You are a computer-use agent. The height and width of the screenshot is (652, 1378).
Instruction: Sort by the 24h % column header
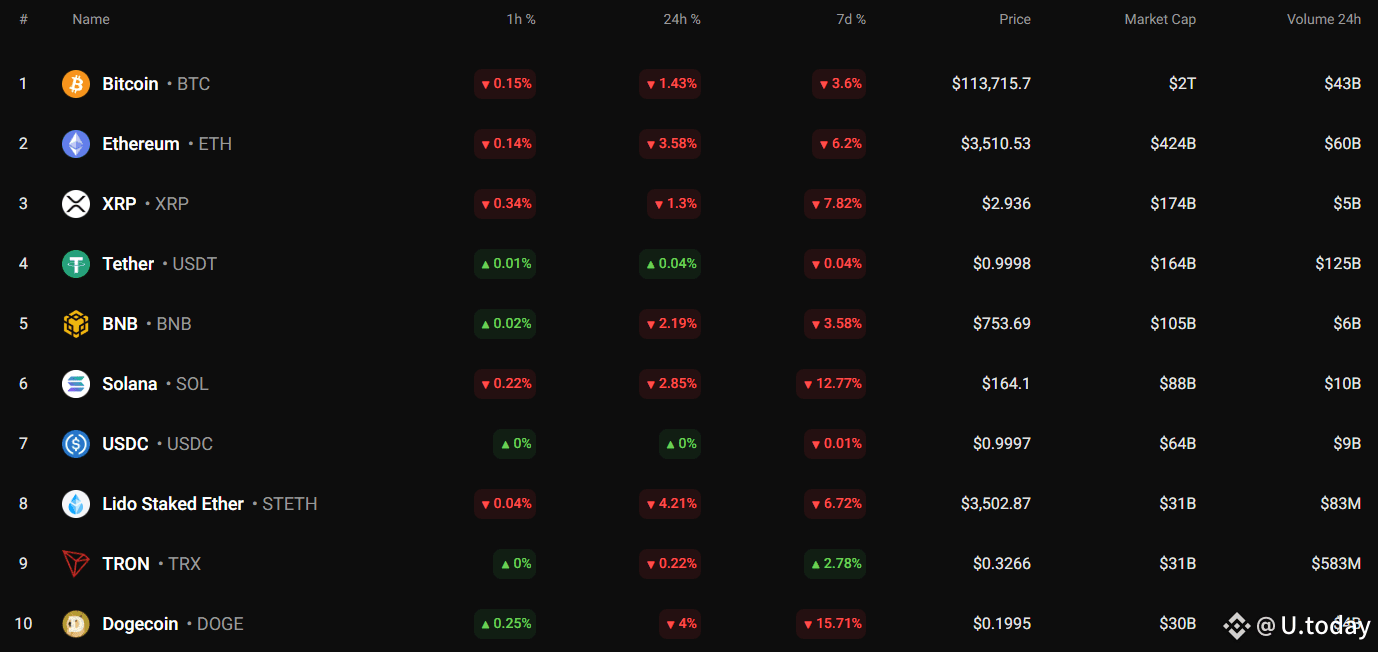pos(682,19)
